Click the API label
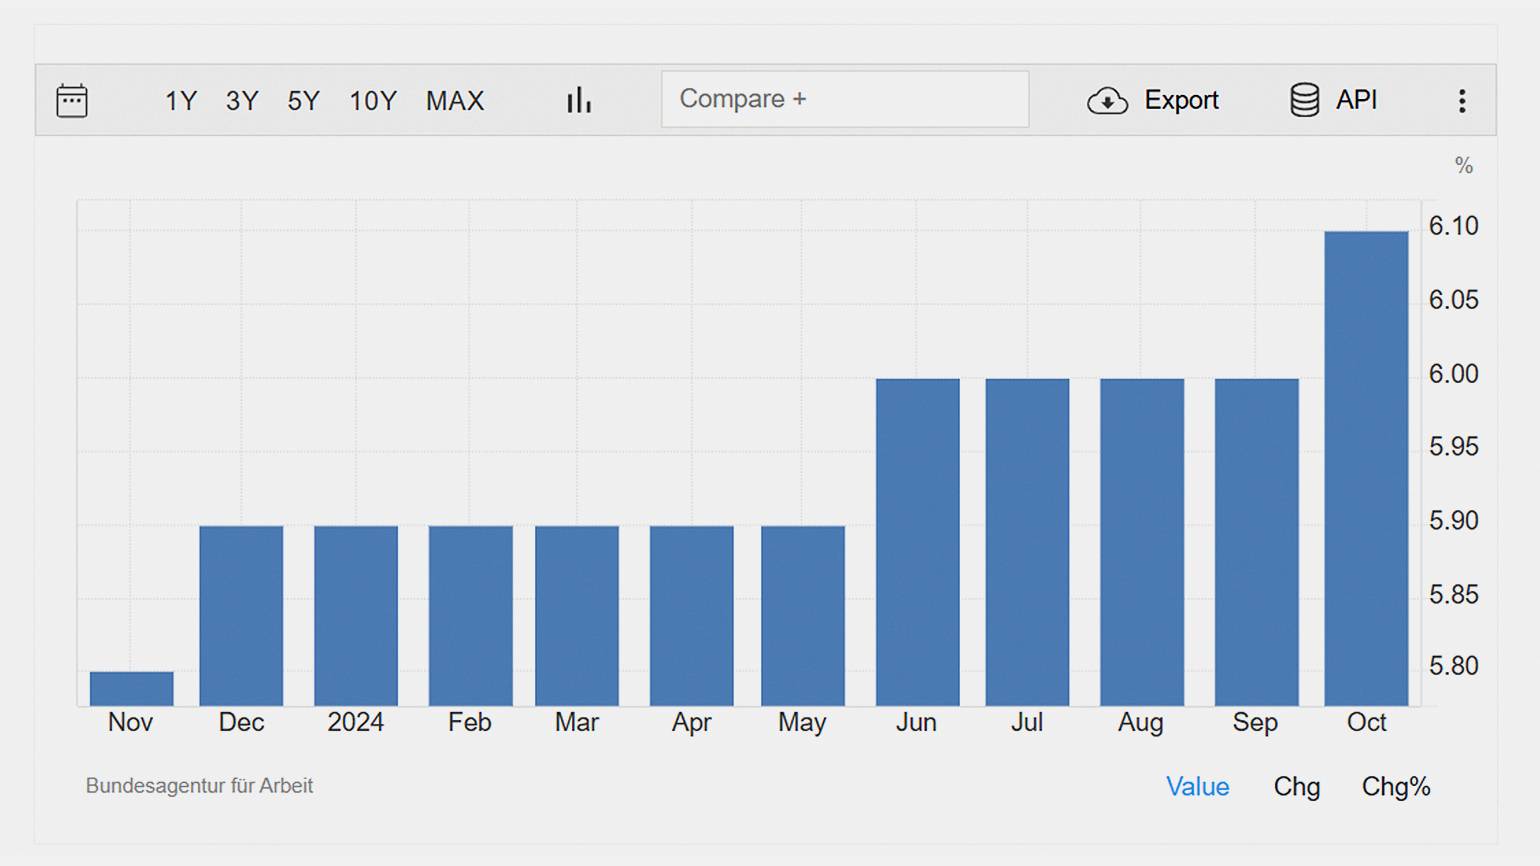This screenshot has width=1540, height=866. (x=1356, y=100)
